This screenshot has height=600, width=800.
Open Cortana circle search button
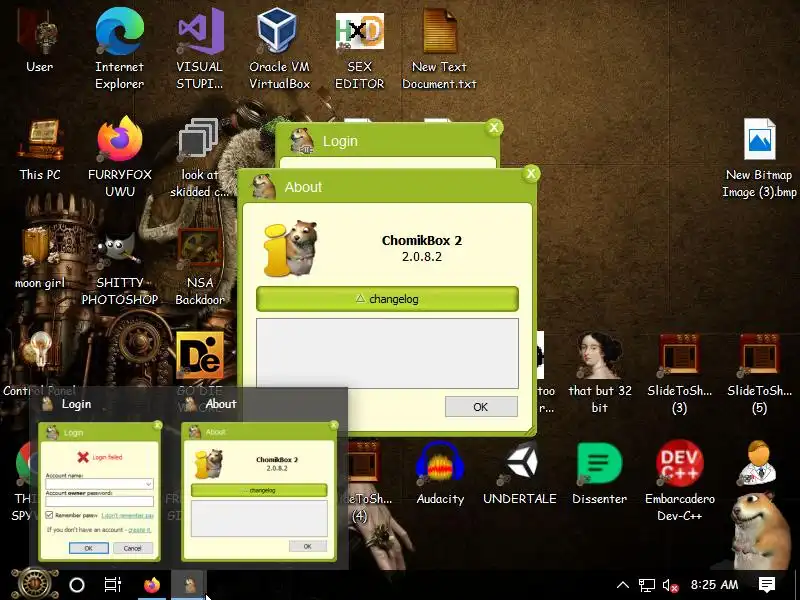[77, 585]
